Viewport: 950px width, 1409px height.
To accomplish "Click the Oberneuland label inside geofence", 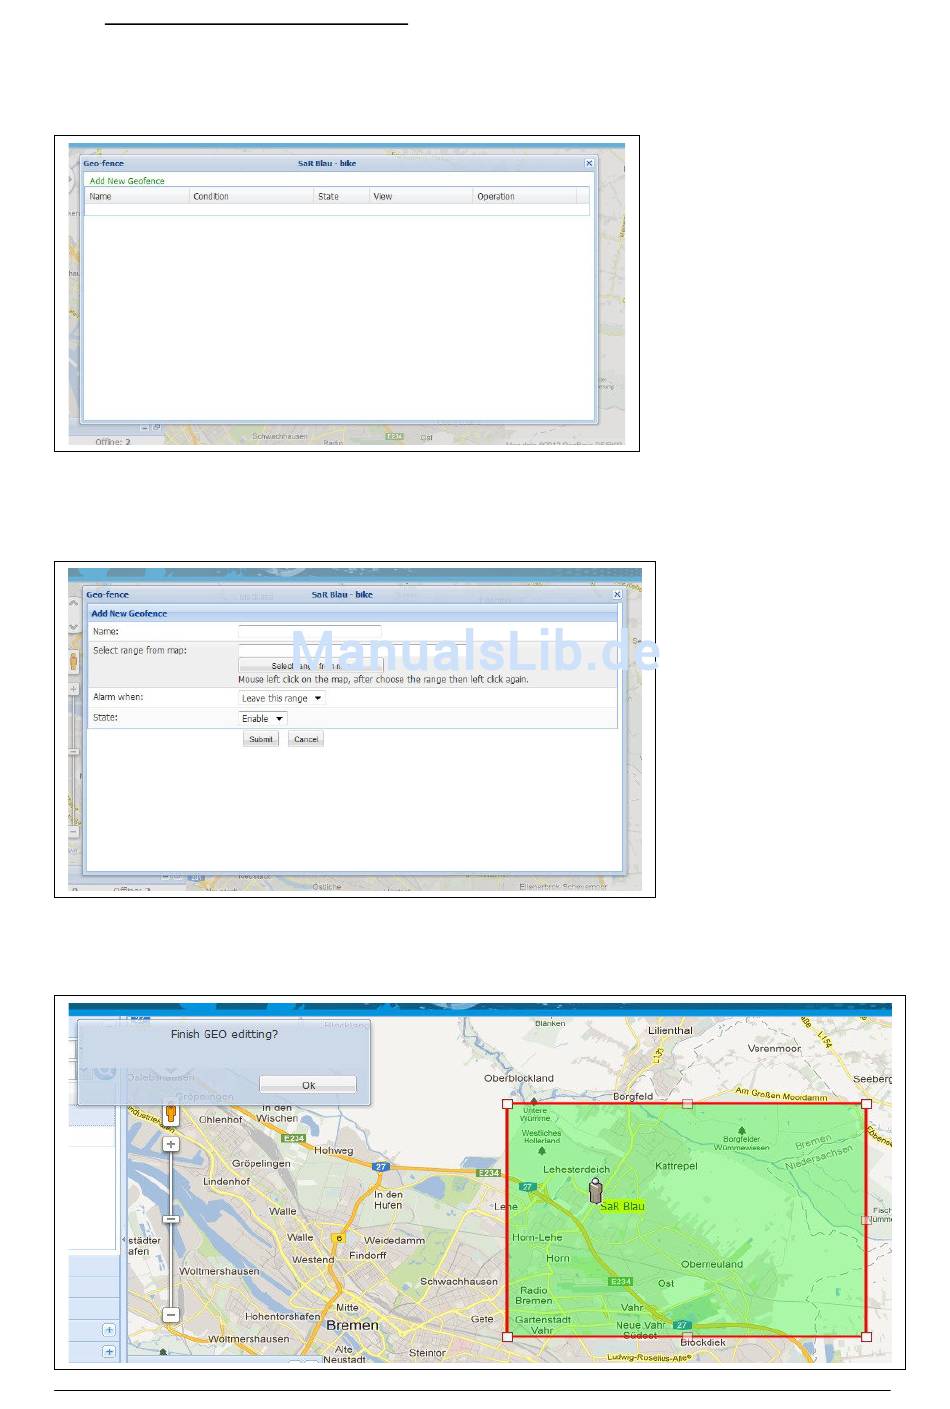I will click(x=712, y=1264).
